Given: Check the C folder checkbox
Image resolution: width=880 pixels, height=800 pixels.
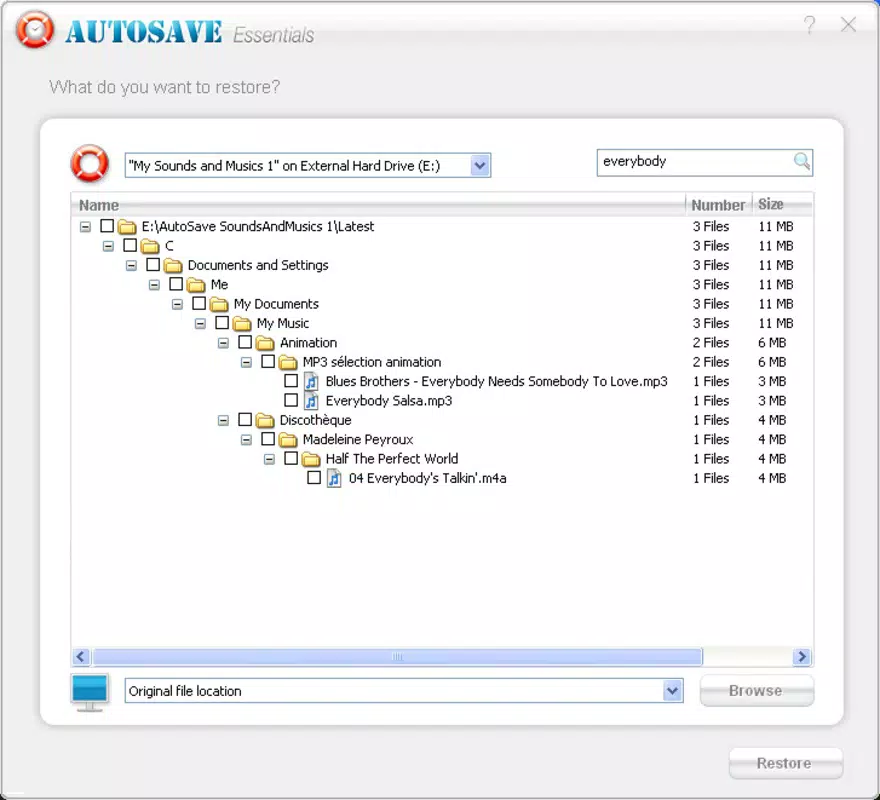Looking at the screenshot, I should [x=130, y=245].
